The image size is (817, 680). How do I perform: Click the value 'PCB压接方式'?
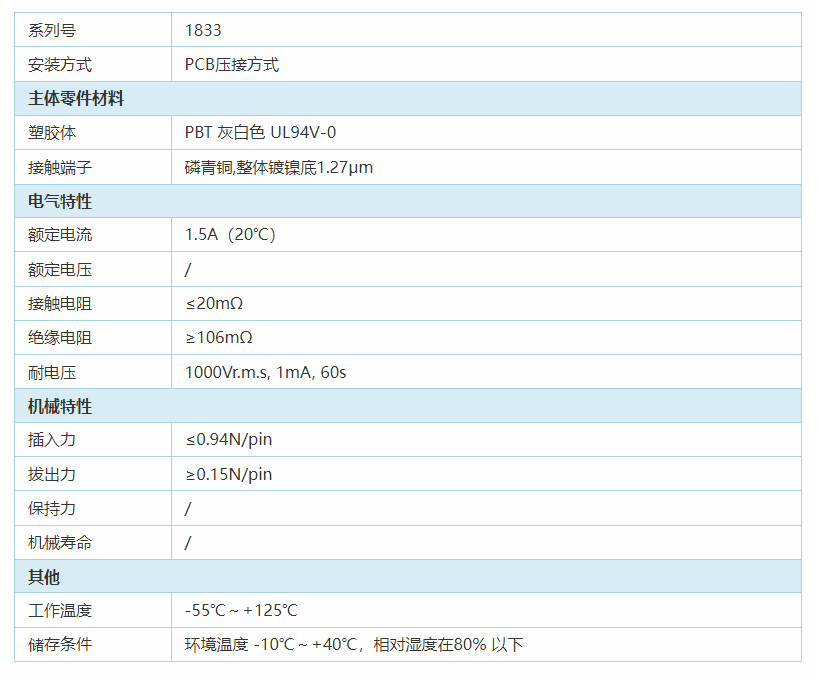232,65
